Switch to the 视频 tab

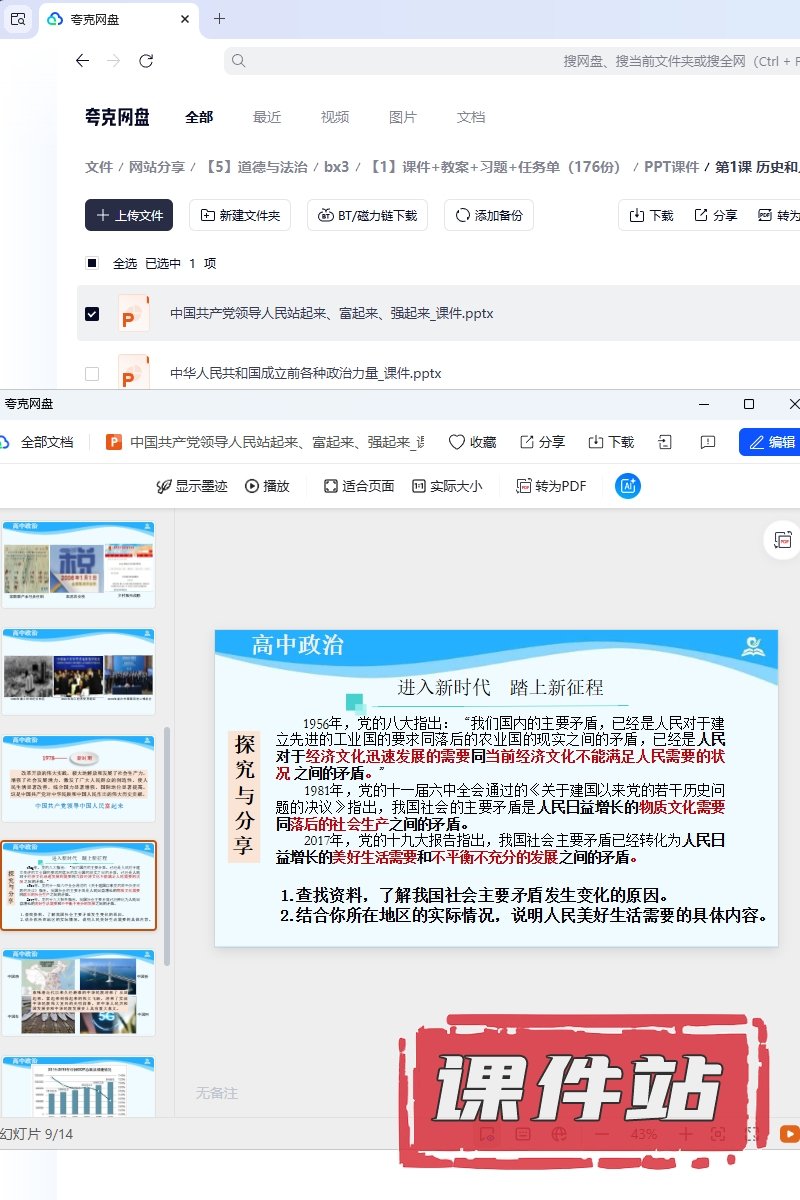click(x=335, y=117)
